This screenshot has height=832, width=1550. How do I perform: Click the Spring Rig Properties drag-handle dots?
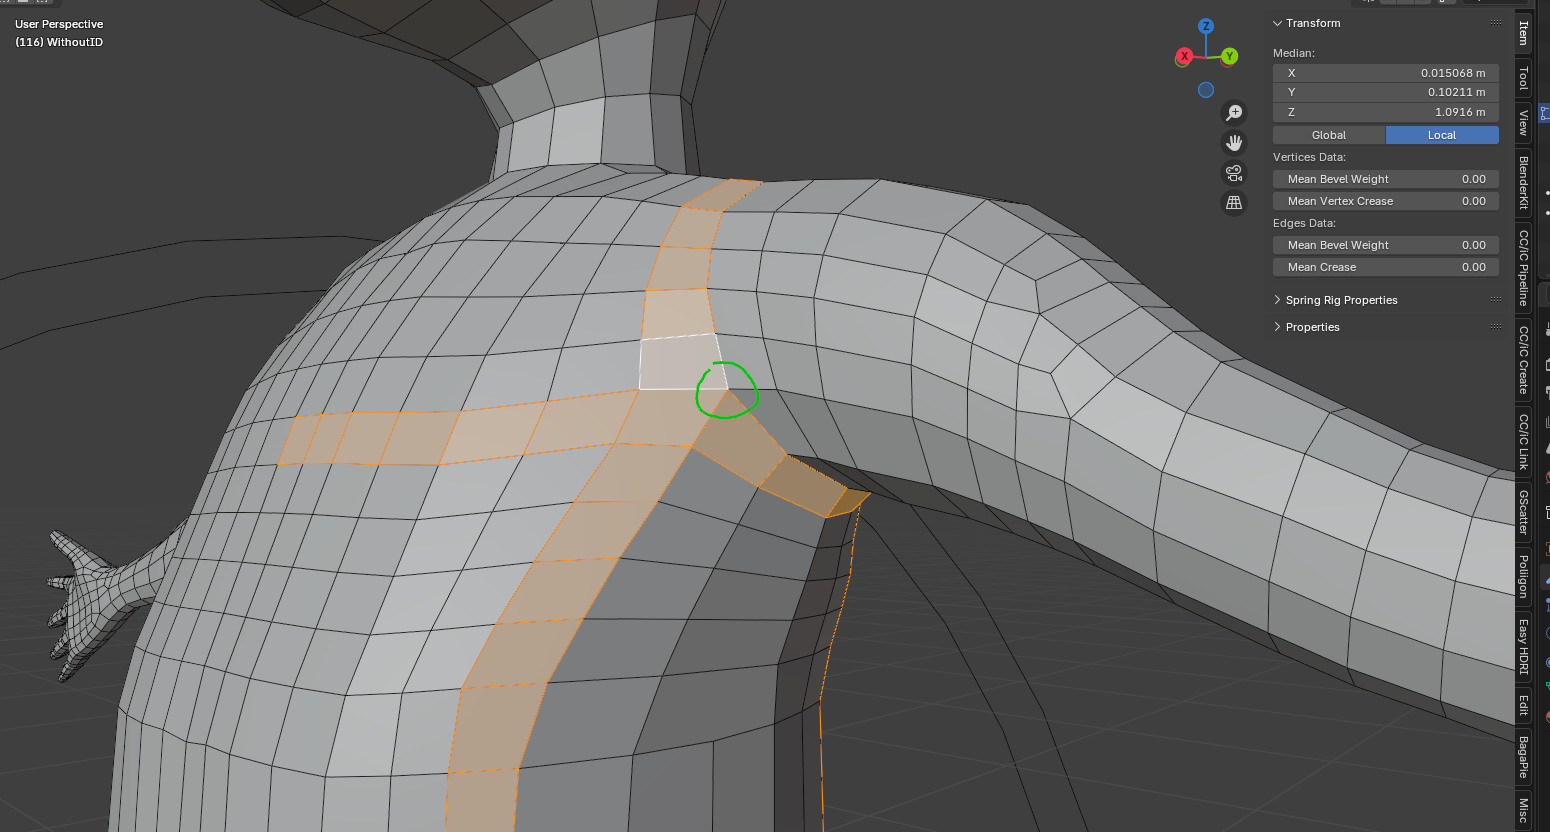(x=1496, y=300)
